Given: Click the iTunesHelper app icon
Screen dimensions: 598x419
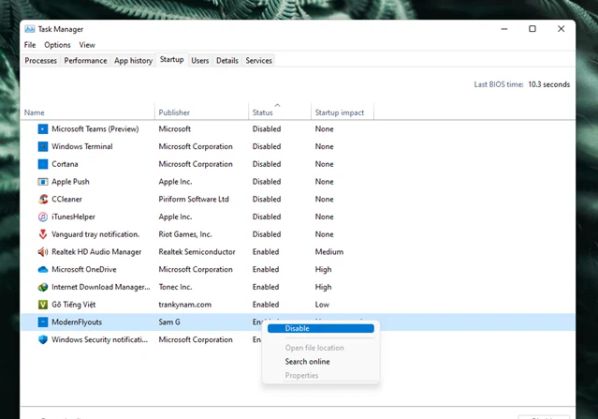Looking at the screenshot, I should click(43, 217).
